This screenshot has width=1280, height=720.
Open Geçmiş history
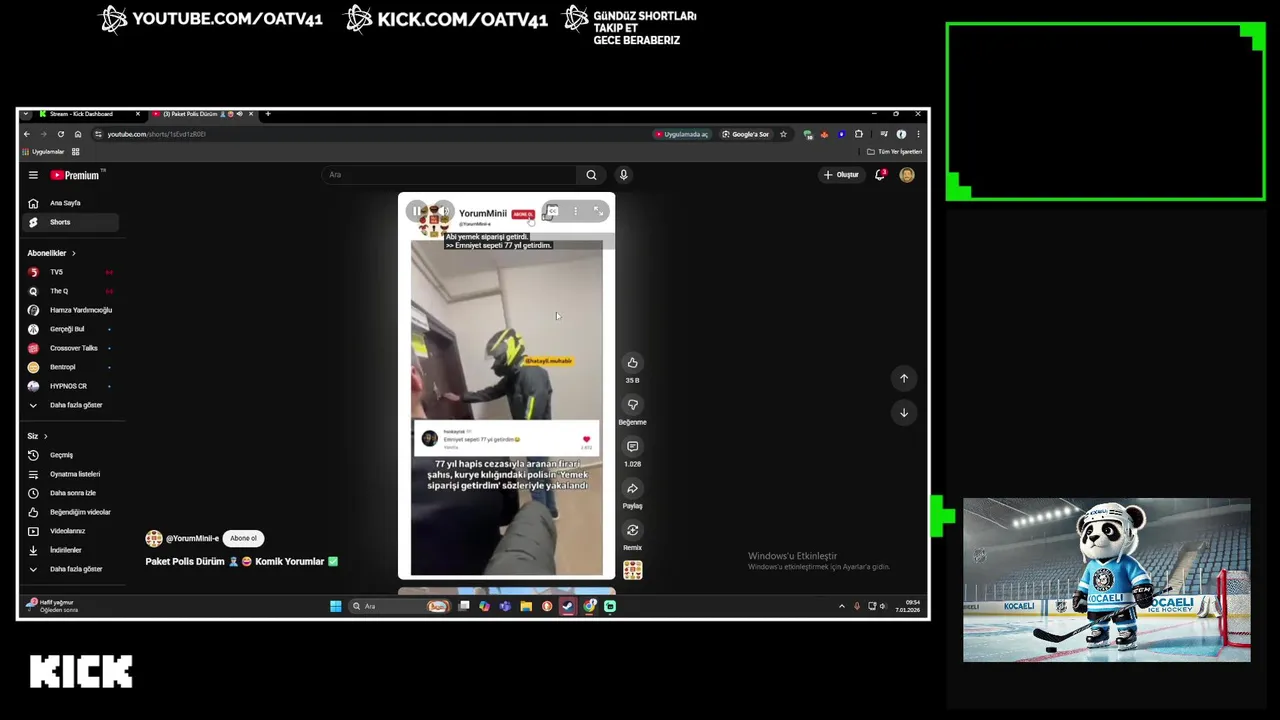tap(71, 455)
